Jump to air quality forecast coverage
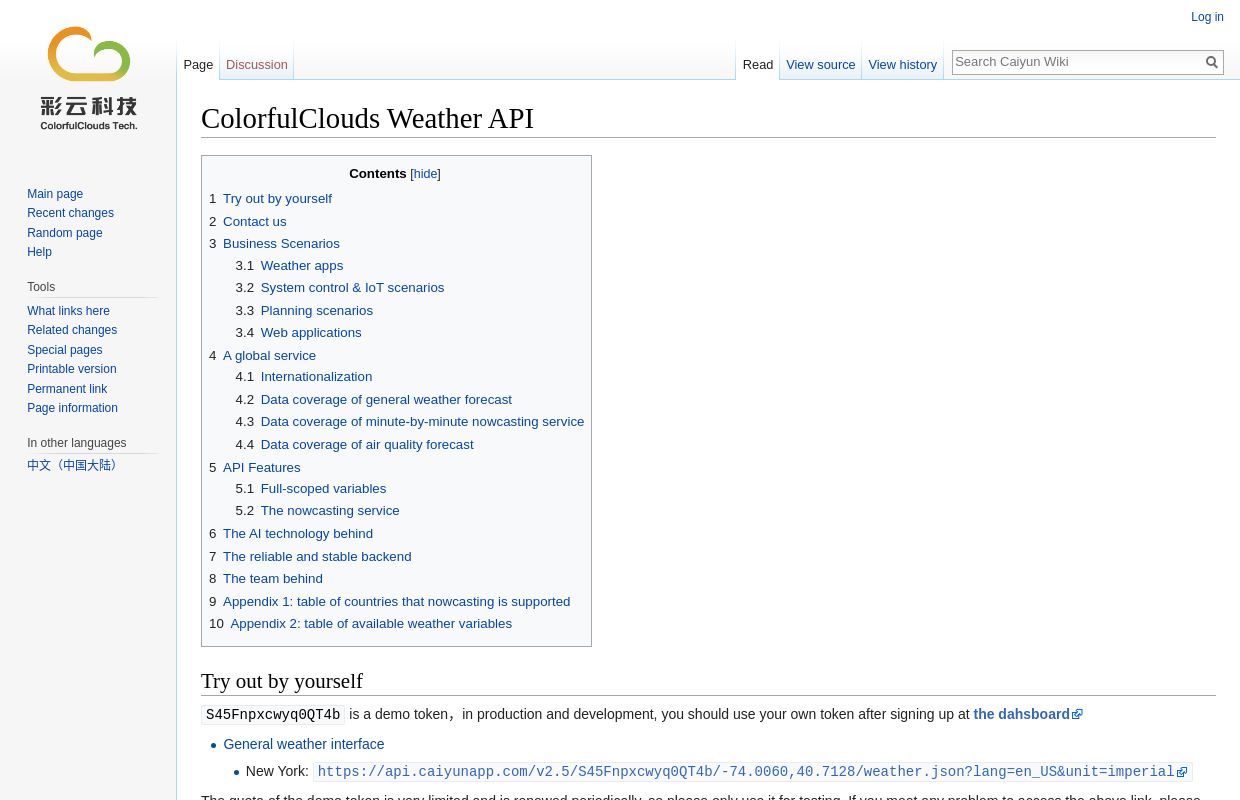 tap(367, 445)
